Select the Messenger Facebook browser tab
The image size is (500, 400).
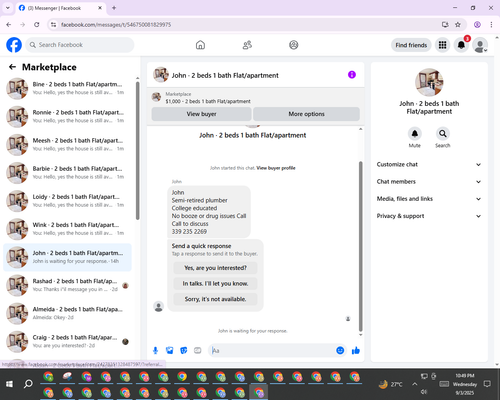point(61,8)
